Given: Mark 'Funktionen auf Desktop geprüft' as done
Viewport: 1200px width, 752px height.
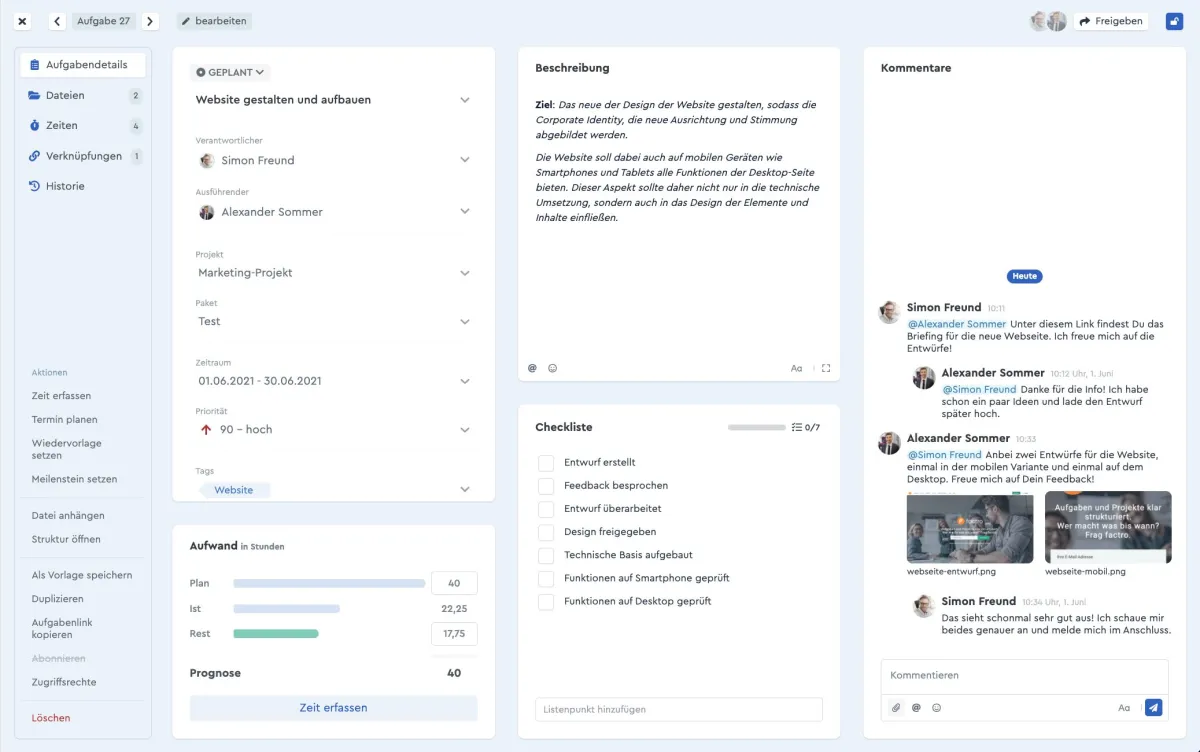Looking at the screenshot, I should 546,602.
